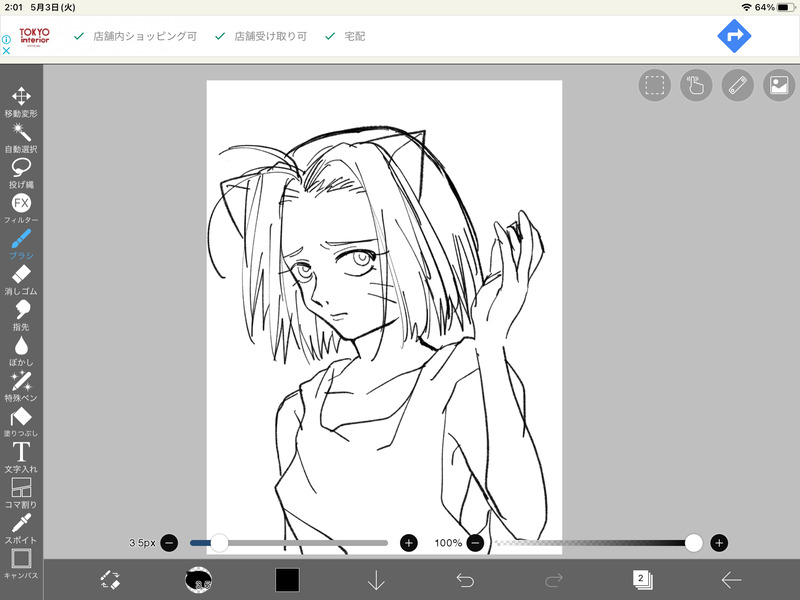Select the 投げ縄 lasso tool
The image size is (800, 600).
[21, 173]
